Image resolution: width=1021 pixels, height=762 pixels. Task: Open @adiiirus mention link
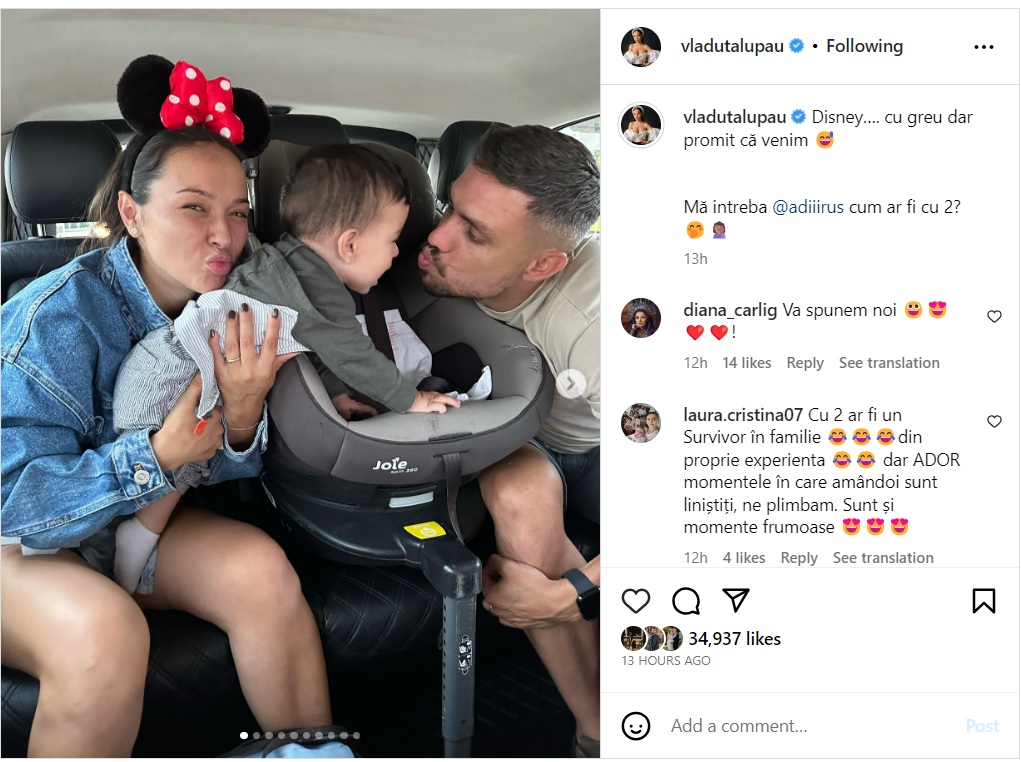(x=807, y=207)
